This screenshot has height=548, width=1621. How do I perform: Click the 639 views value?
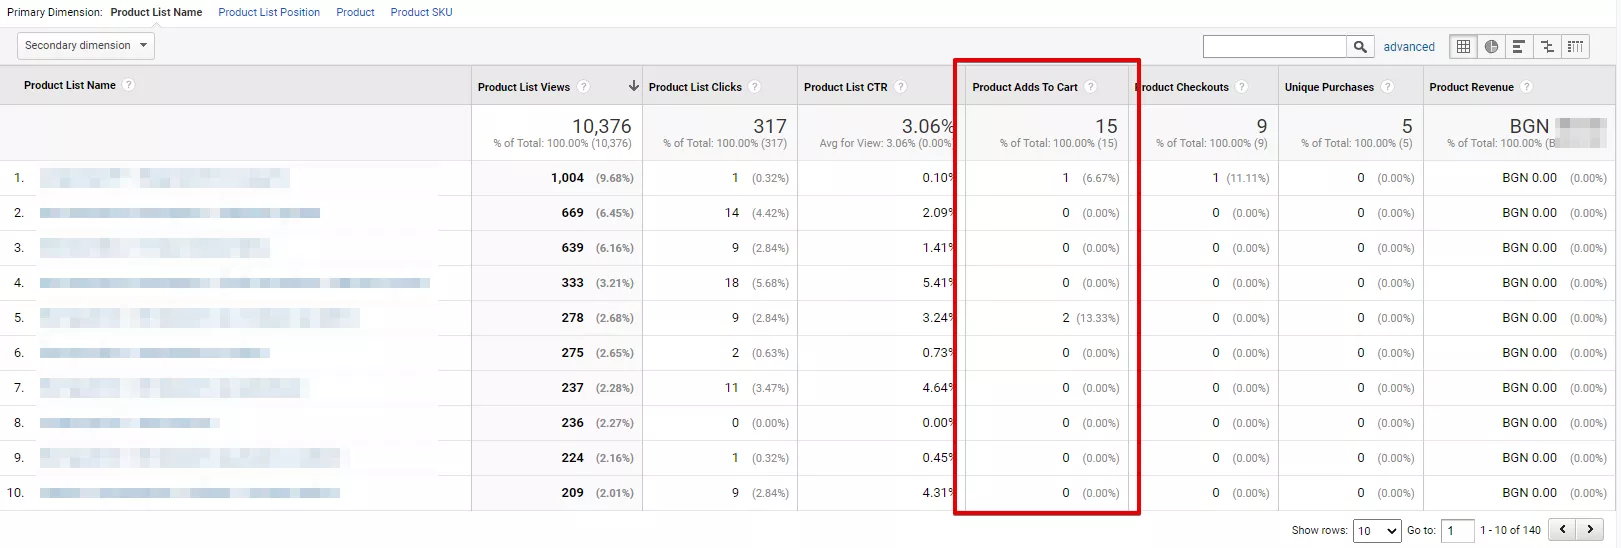tap(572, 248)
